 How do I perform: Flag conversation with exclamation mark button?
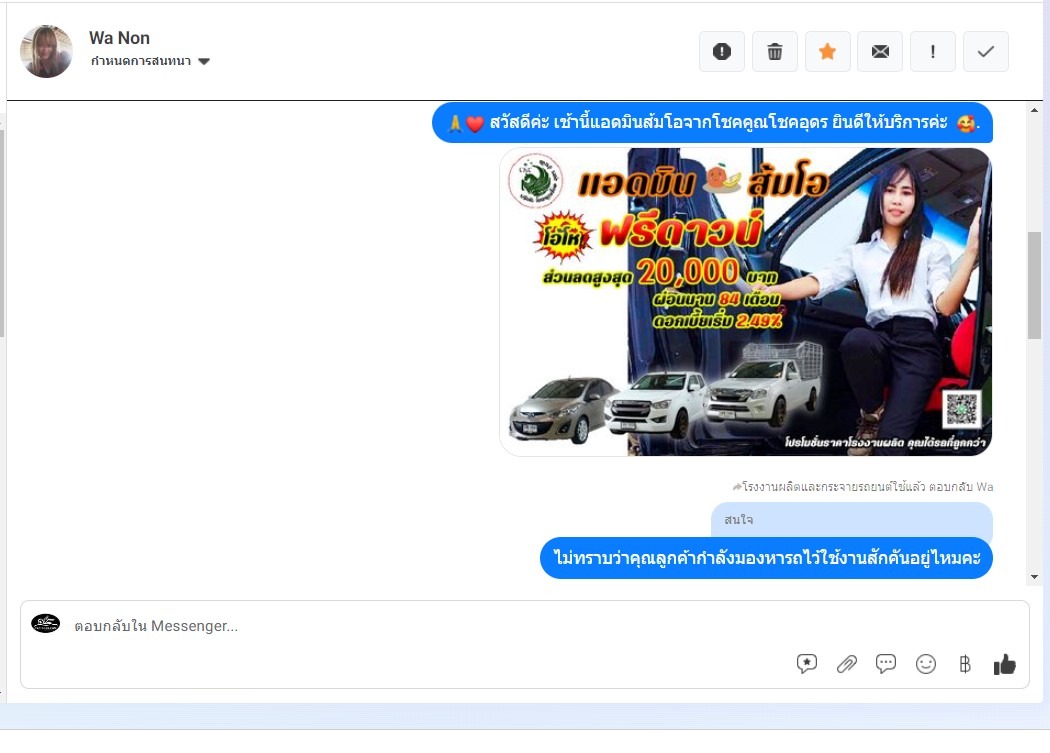pyautogui.click(x=933, y=52)
